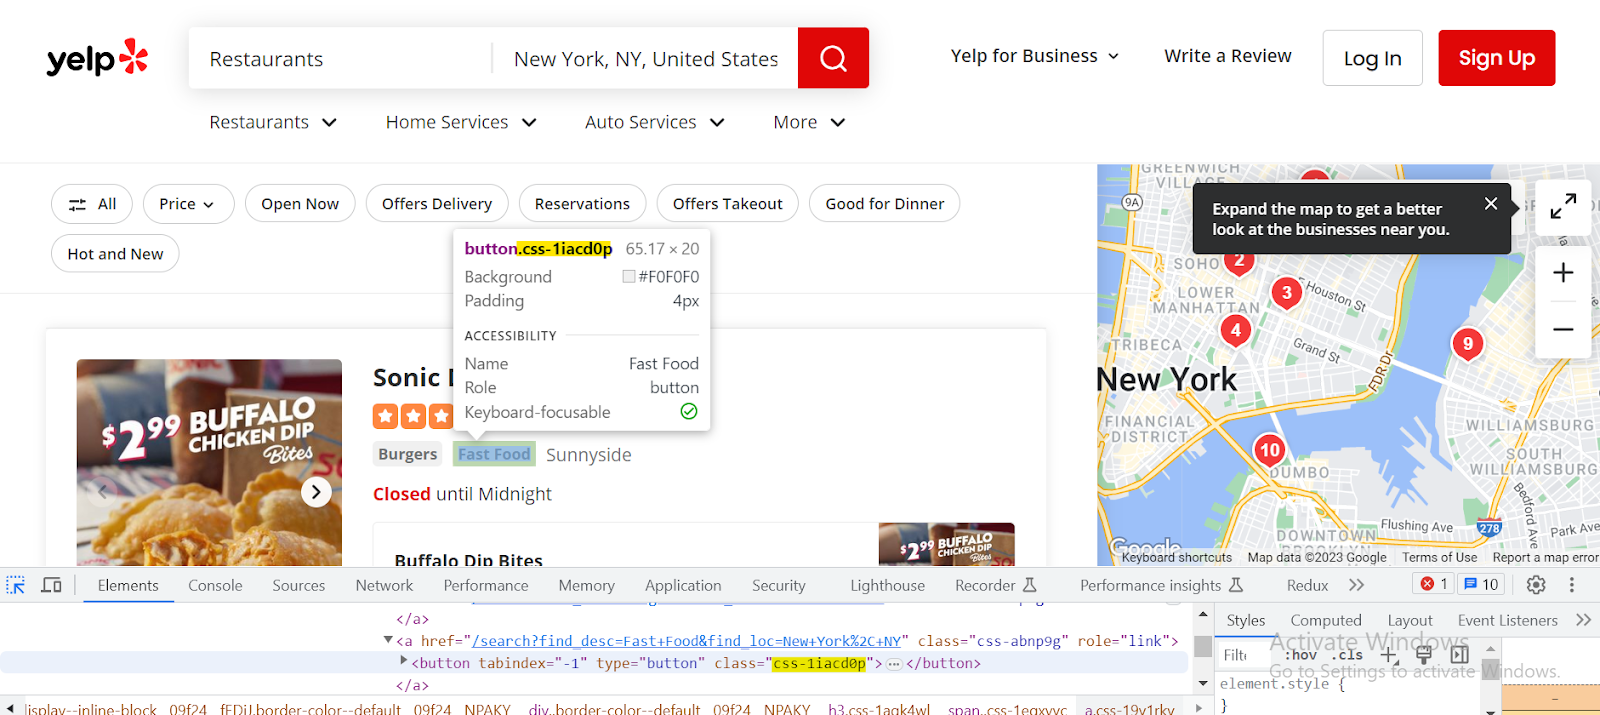Collapse the anchor element DOM node
1600x715 pixels.
388,640
